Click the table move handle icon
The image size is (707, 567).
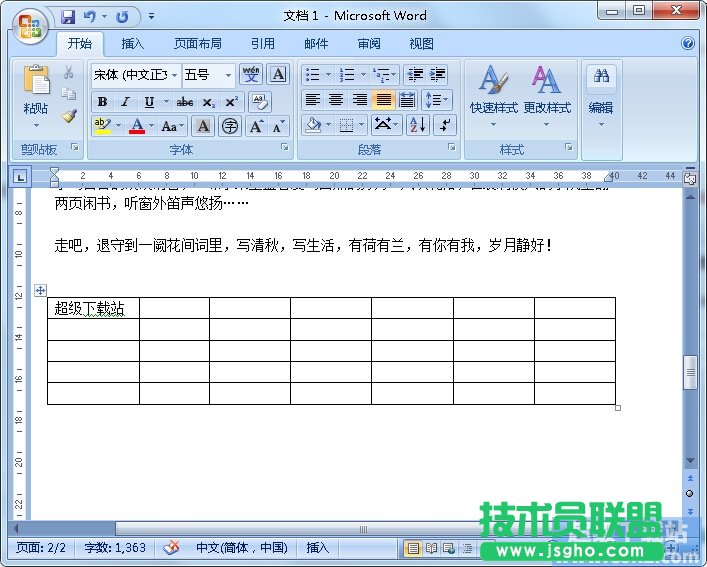pyautogui.click(x=40, y=290)
